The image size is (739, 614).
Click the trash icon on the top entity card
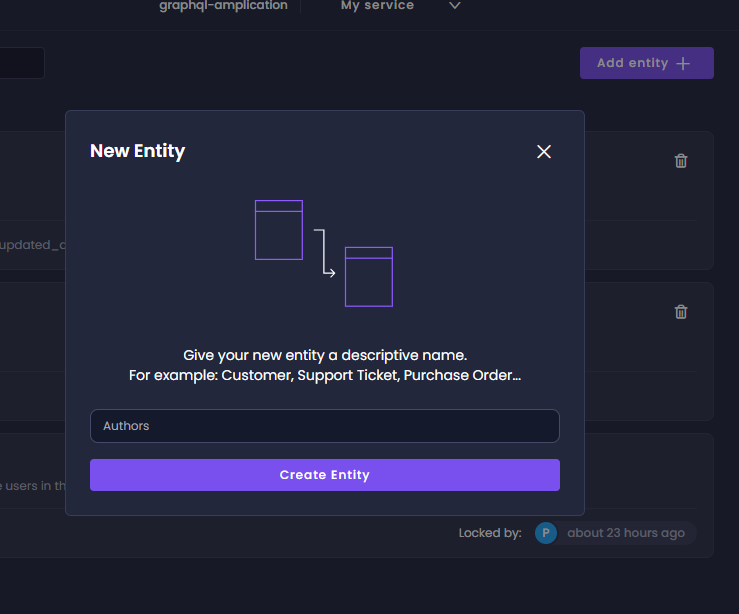click(x=681, y=161)
